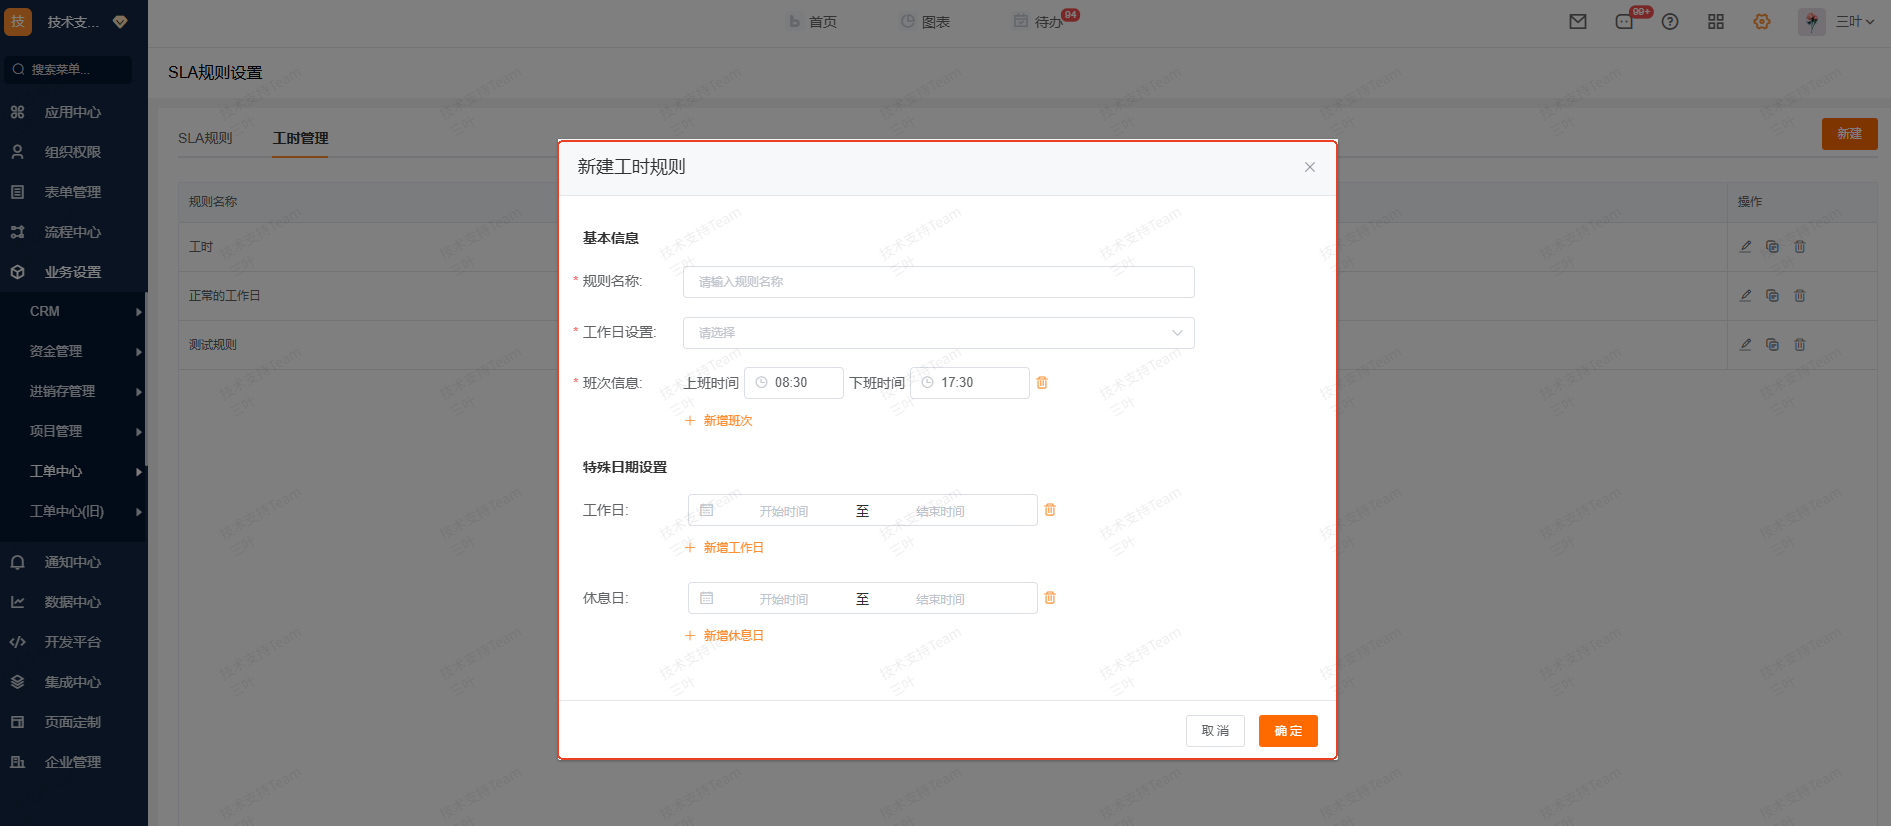Viewport: 1891px width, 826px height.
Task: Open the 三叶 user account dropdown
Action: click(x=1853, y=22)
